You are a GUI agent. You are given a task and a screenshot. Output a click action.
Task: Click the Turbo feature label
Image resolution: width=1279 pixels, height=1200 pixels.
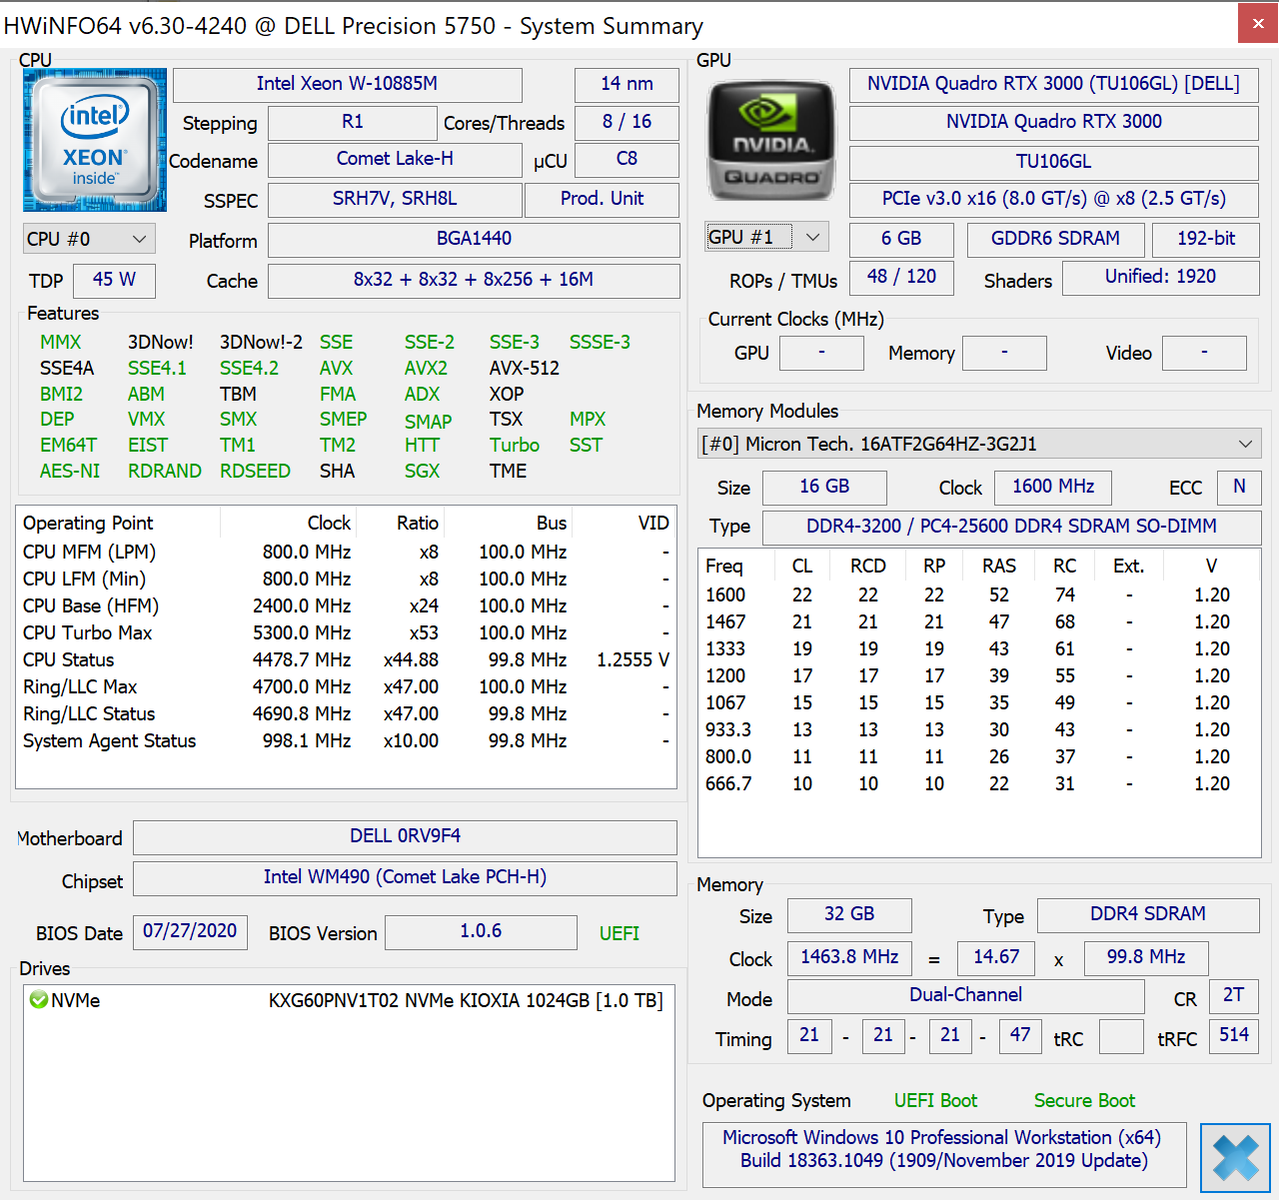(514, 445)
